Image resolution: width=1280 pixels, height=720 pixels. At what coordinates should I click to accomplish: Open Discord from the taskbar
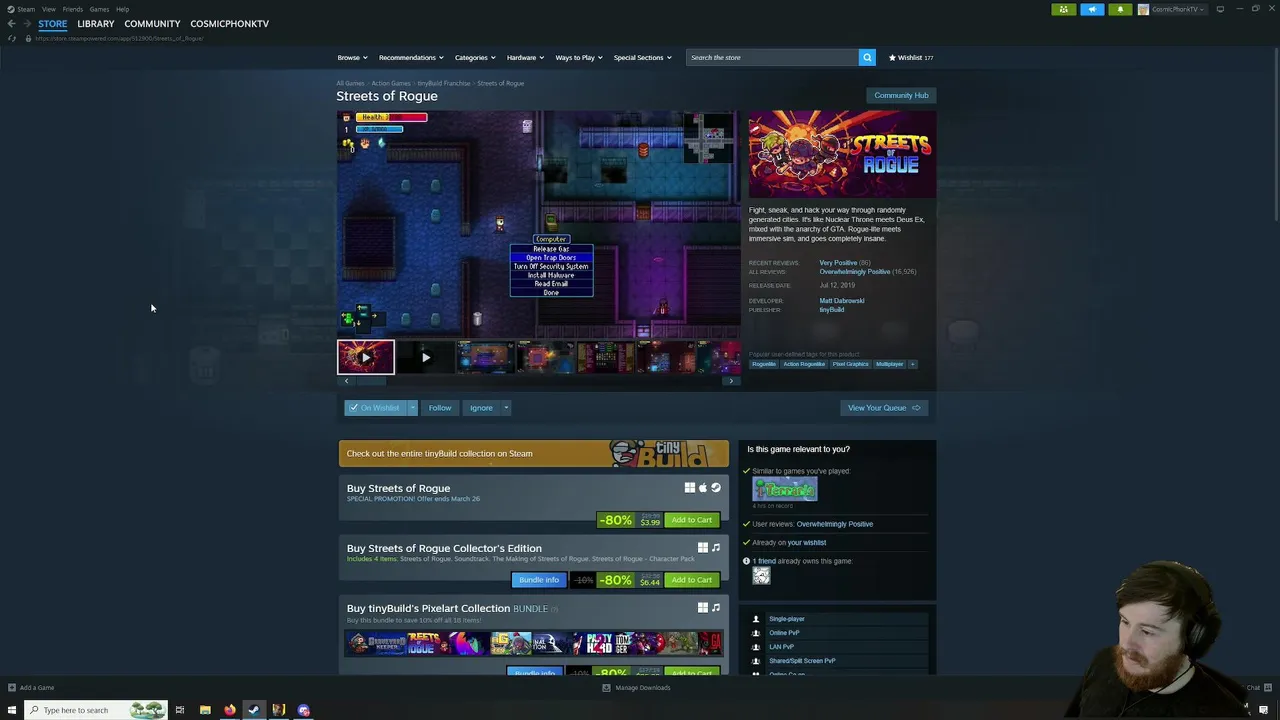(304, 710)
